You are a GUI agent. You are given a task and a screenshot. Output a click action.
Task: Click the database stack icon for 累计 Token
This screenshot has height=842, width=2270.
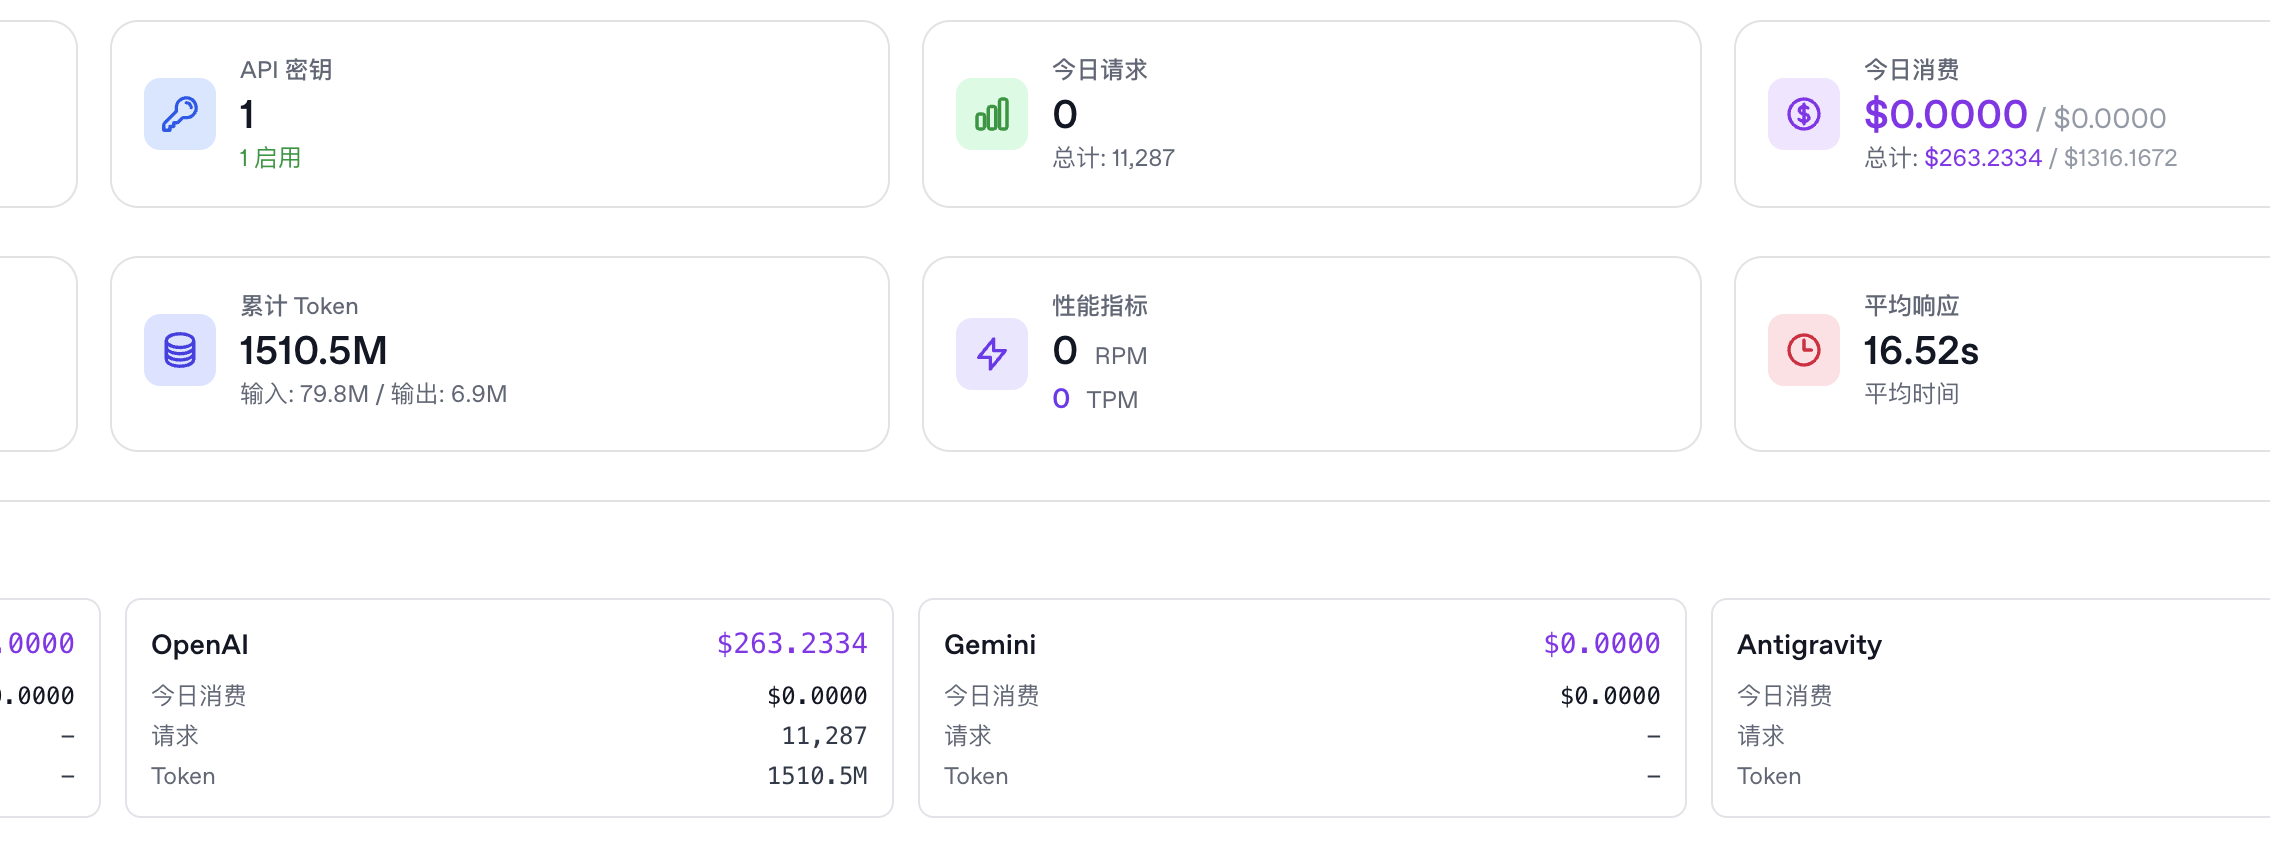pos(180,350)
